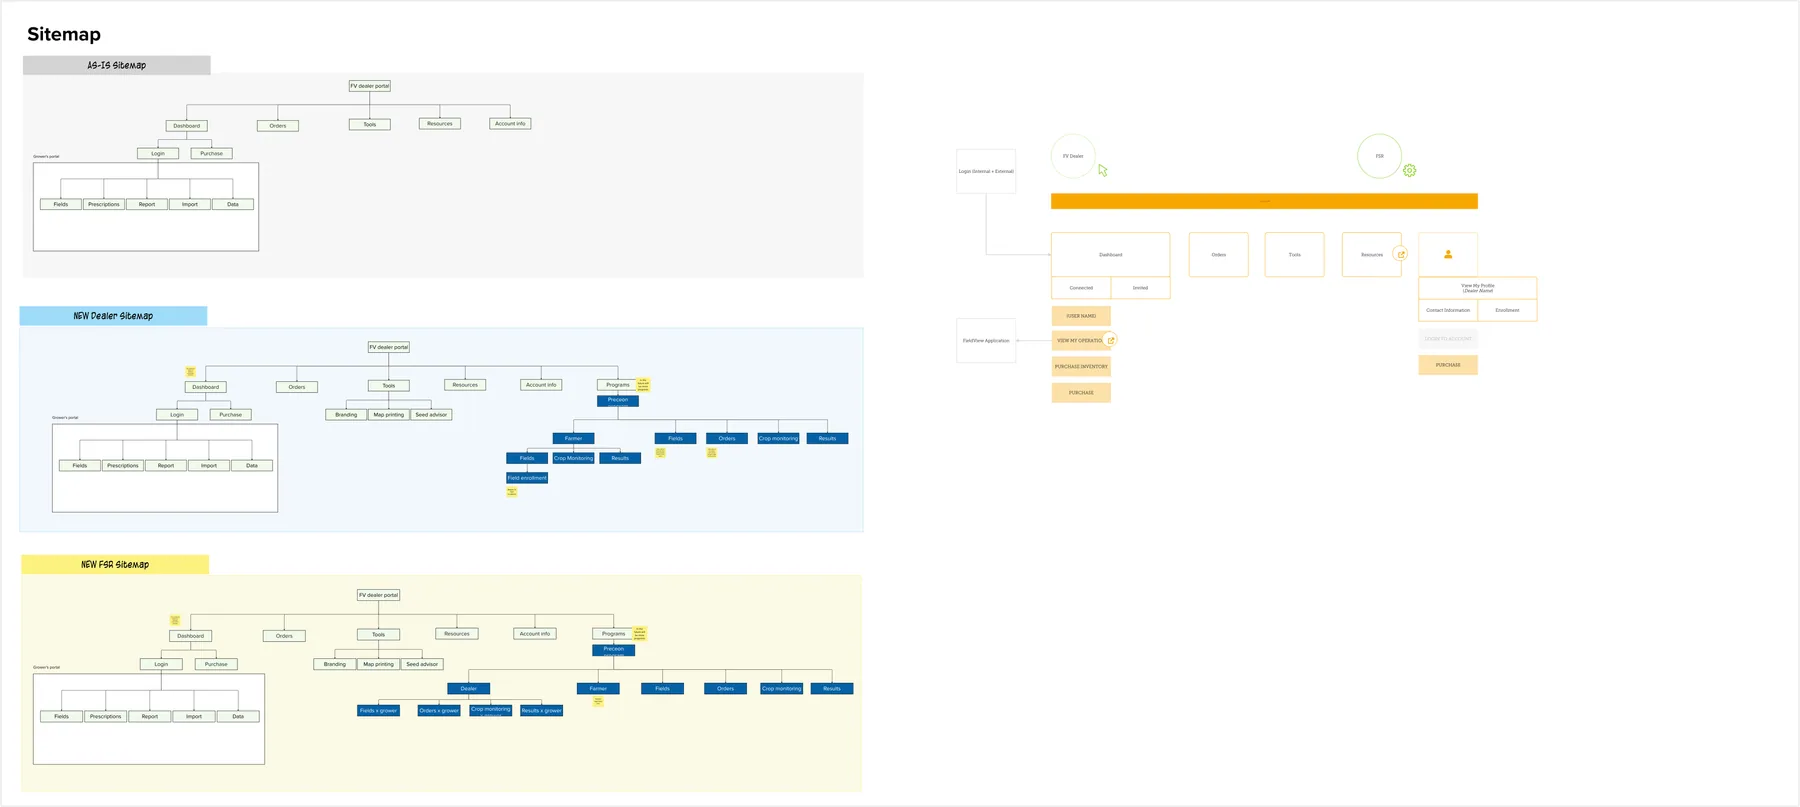
Task: Select sticky note beside Programs in Dealer sitemap
Action: (643, 384)
